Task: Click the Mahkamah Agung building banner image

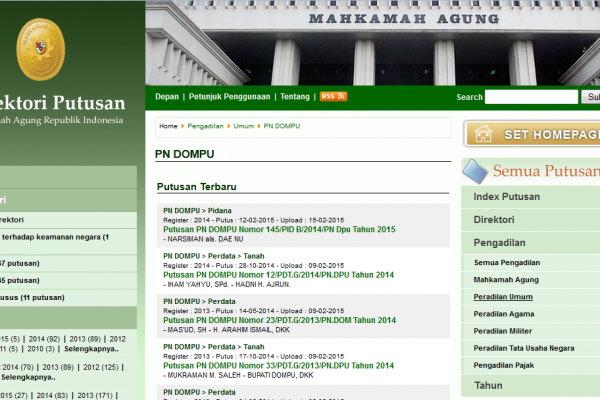Action: click(x=372, y=42)
